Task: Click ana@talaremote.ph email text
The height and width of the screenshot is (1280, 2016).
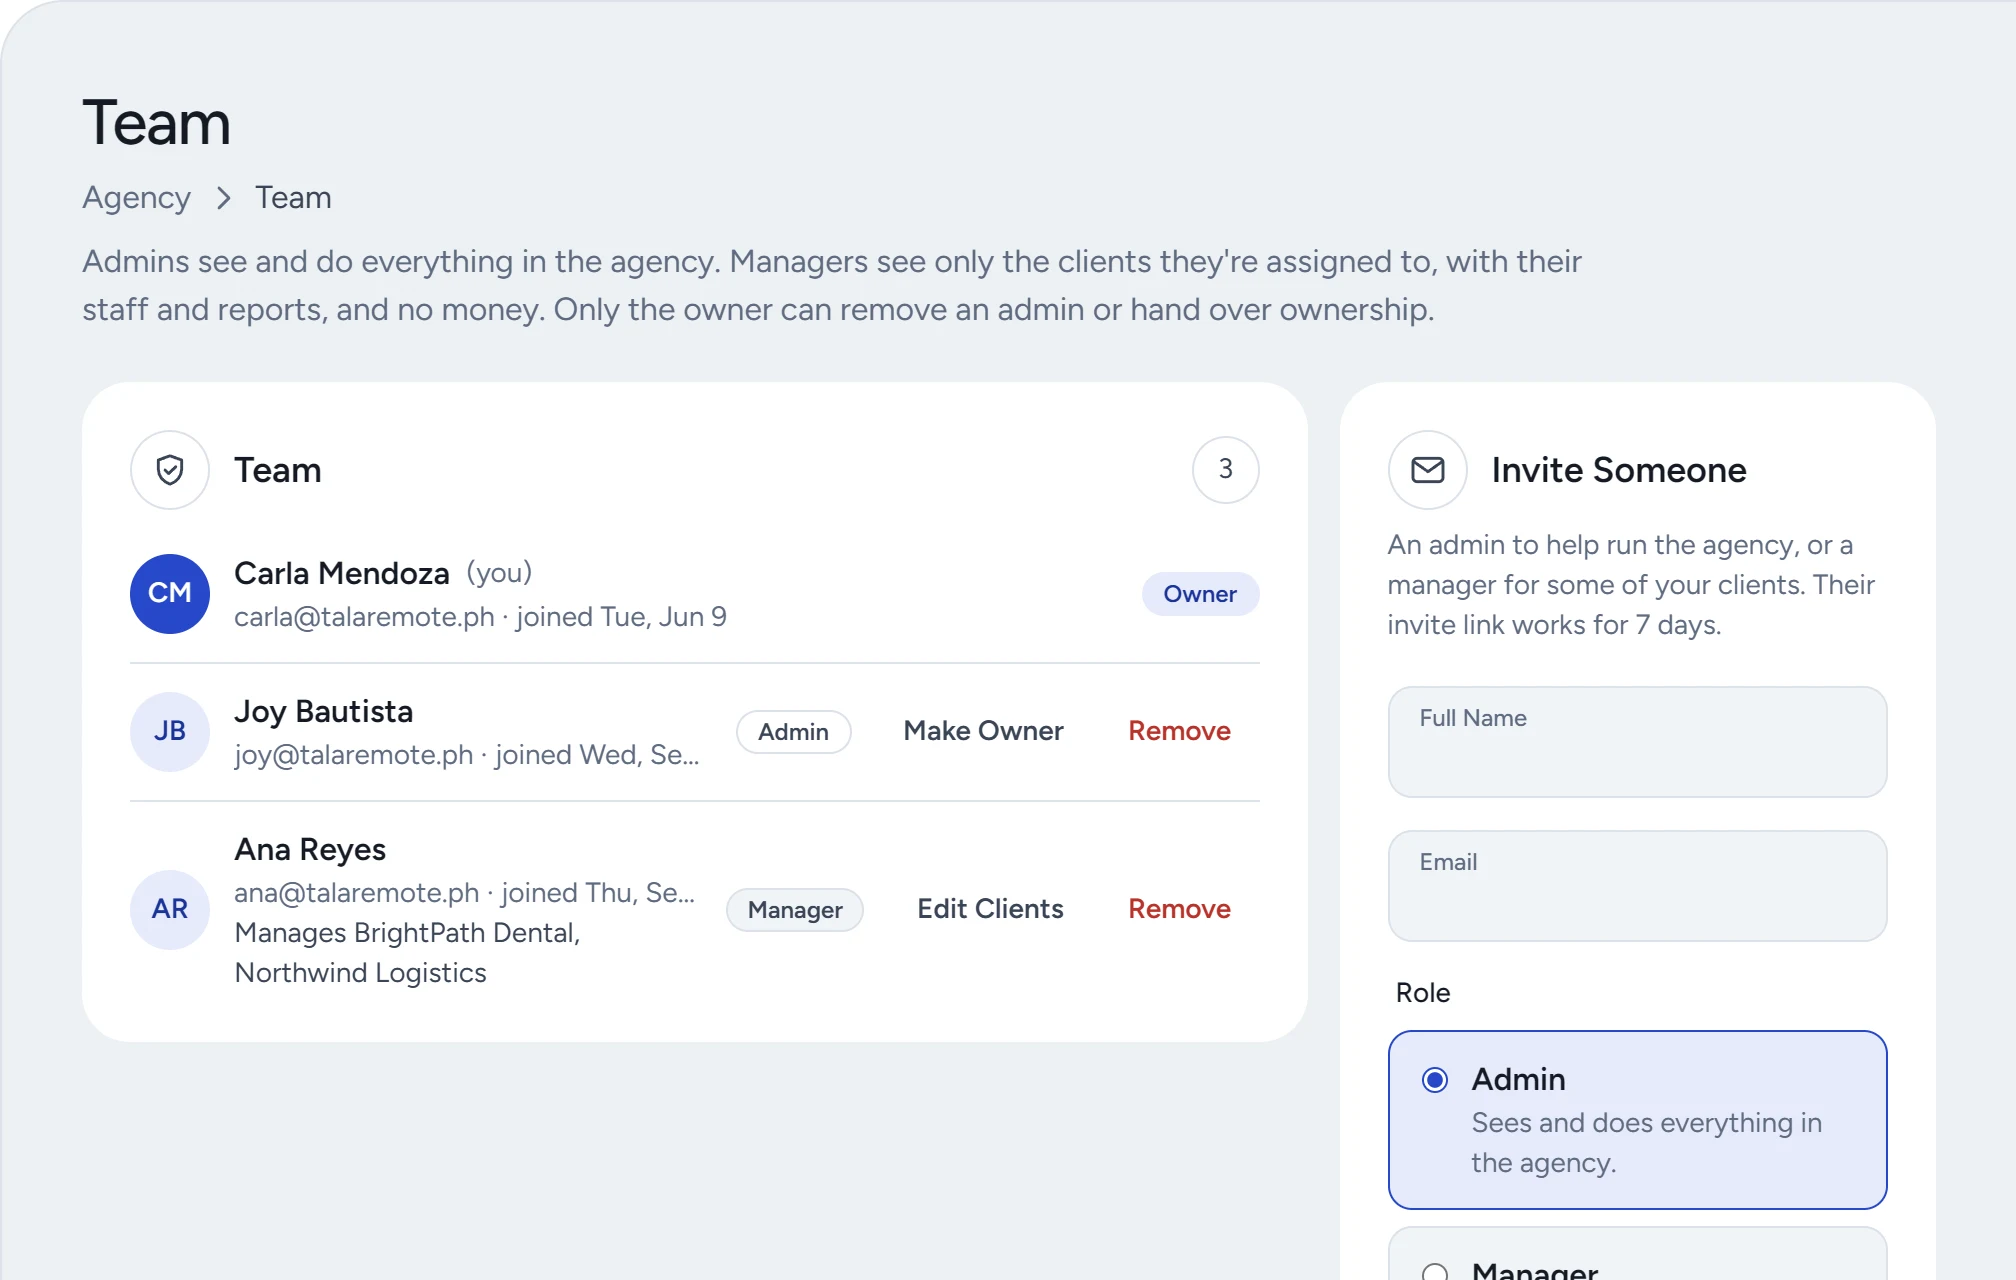Action: tap(357, 893)
